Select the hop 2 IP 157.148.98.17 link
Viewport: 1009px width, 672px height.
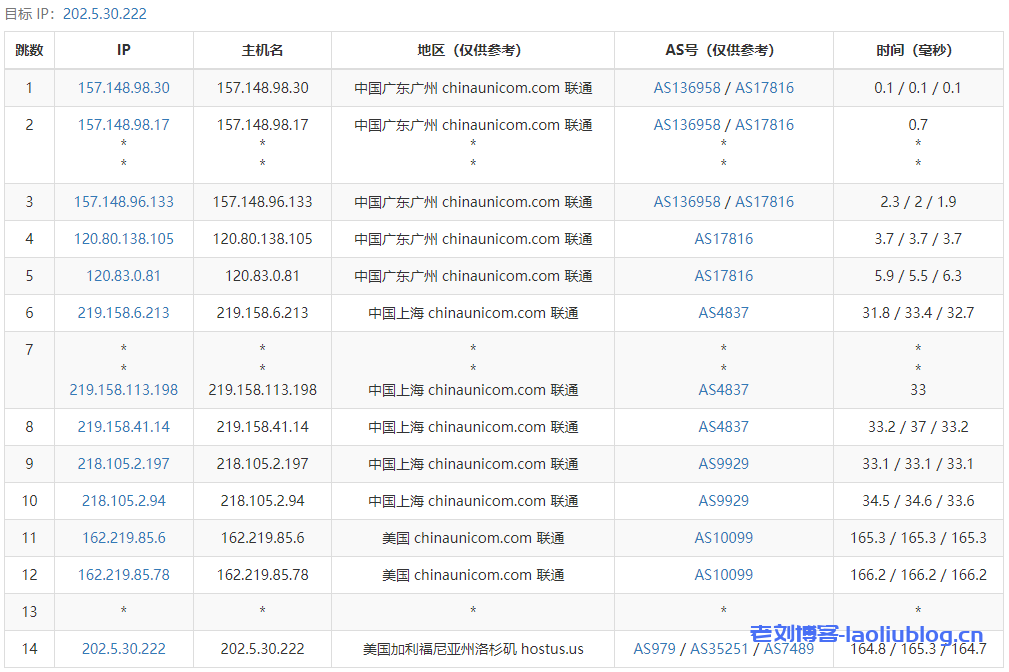(123, 125)
